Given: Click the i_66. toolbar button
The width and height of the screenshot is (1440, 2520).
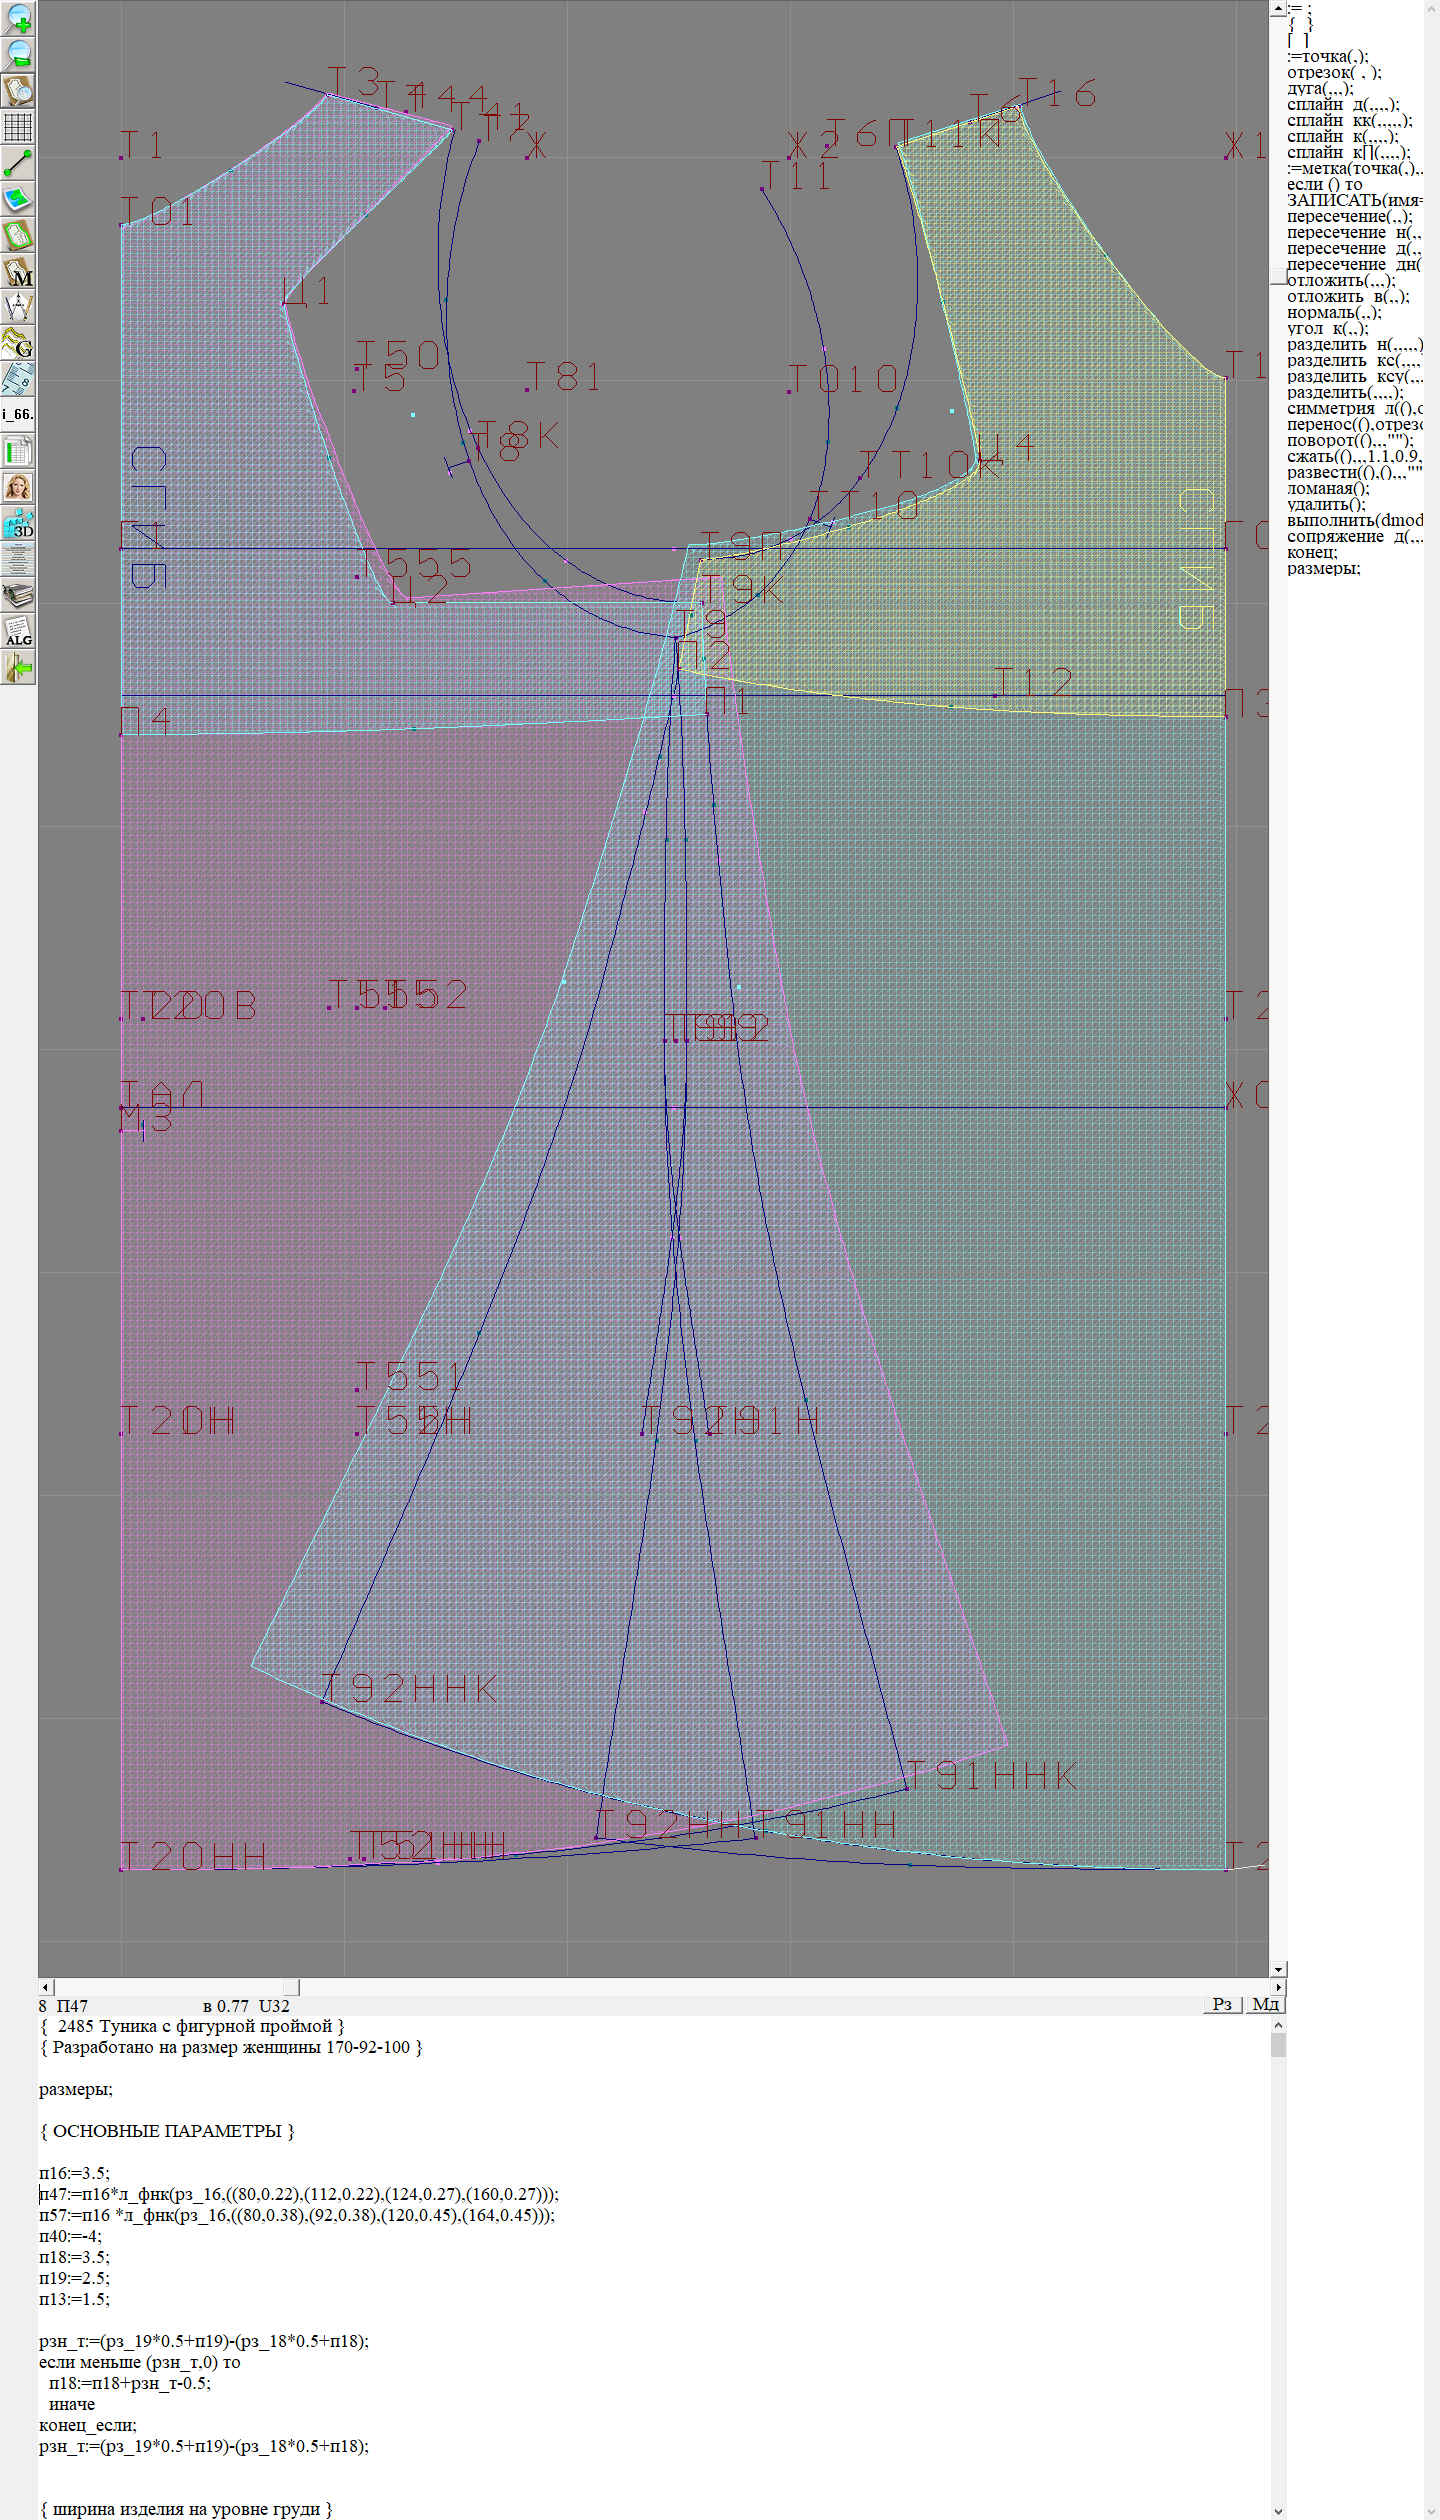Looking at the screenshot, I should pyautogui.click(x=18, y=414).
